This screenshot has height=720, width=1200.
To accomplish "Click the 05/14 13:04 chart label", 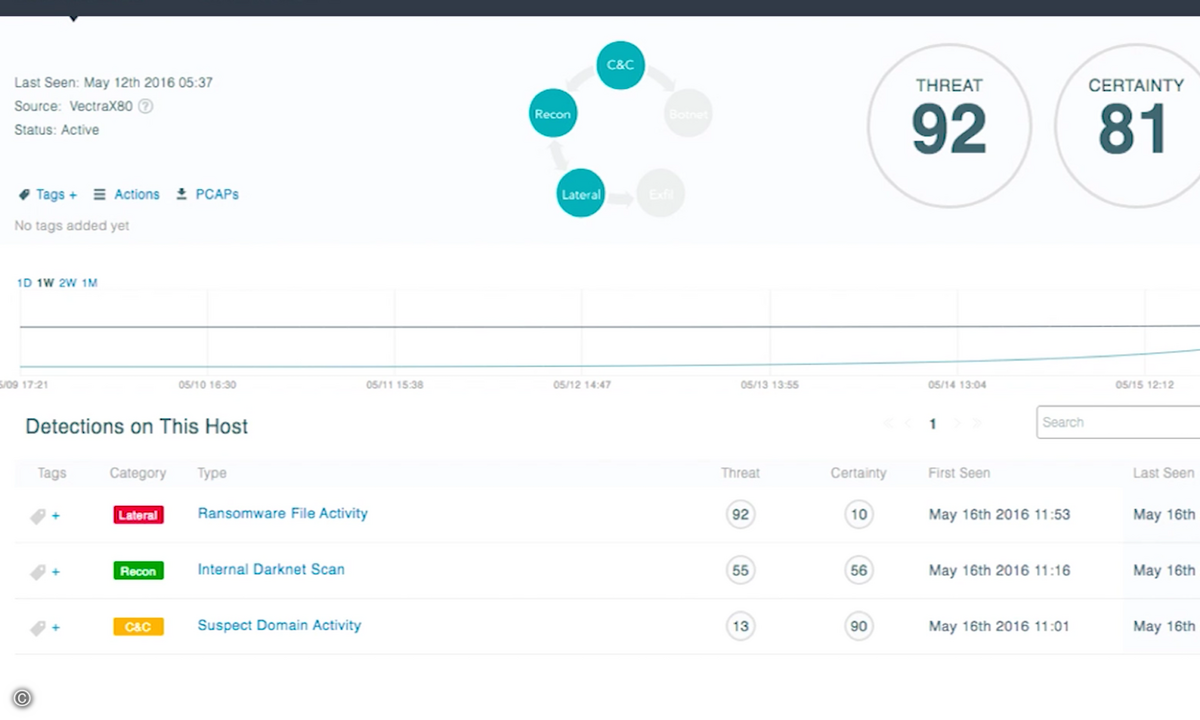I will (957, 384).
